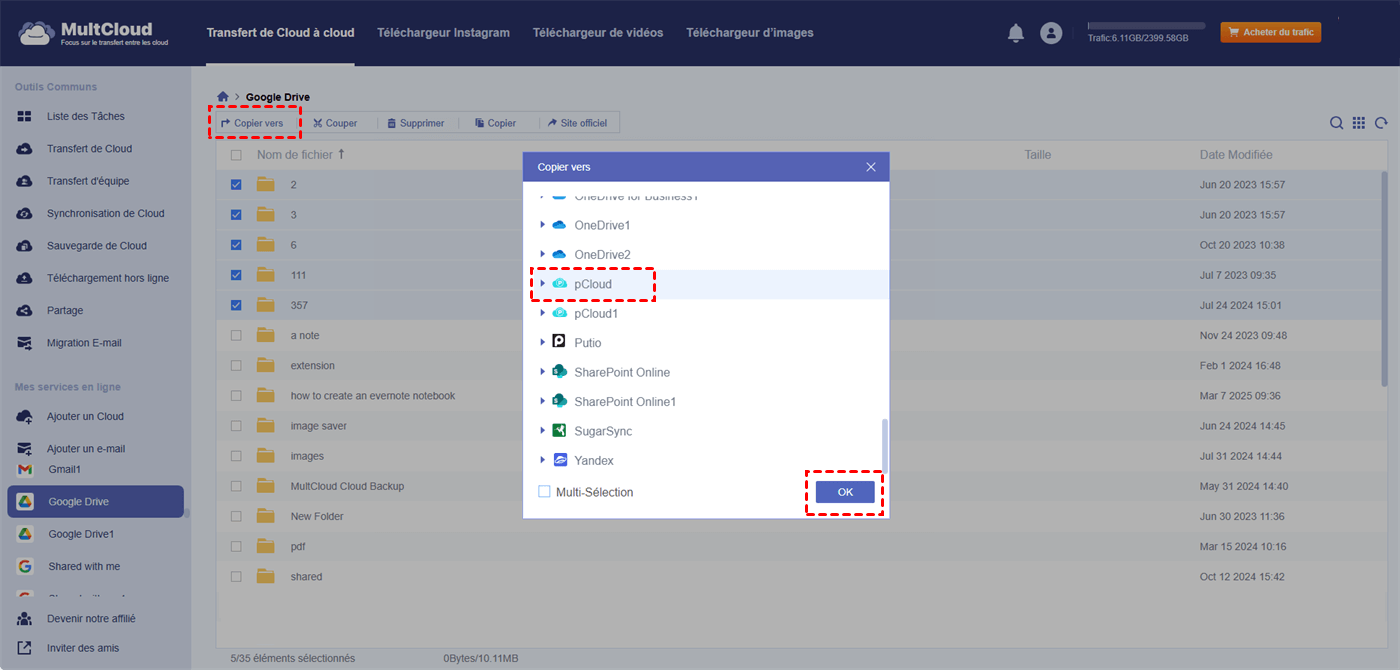This screenshot has width=1400, height=670.
Task: Expand the SugarSync tree node
Action: coord(543,431)
